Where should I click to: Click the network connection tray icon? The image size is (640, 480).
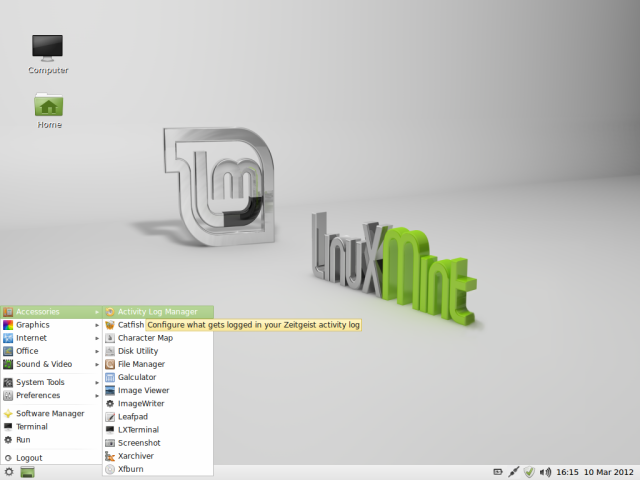[513, 472]
